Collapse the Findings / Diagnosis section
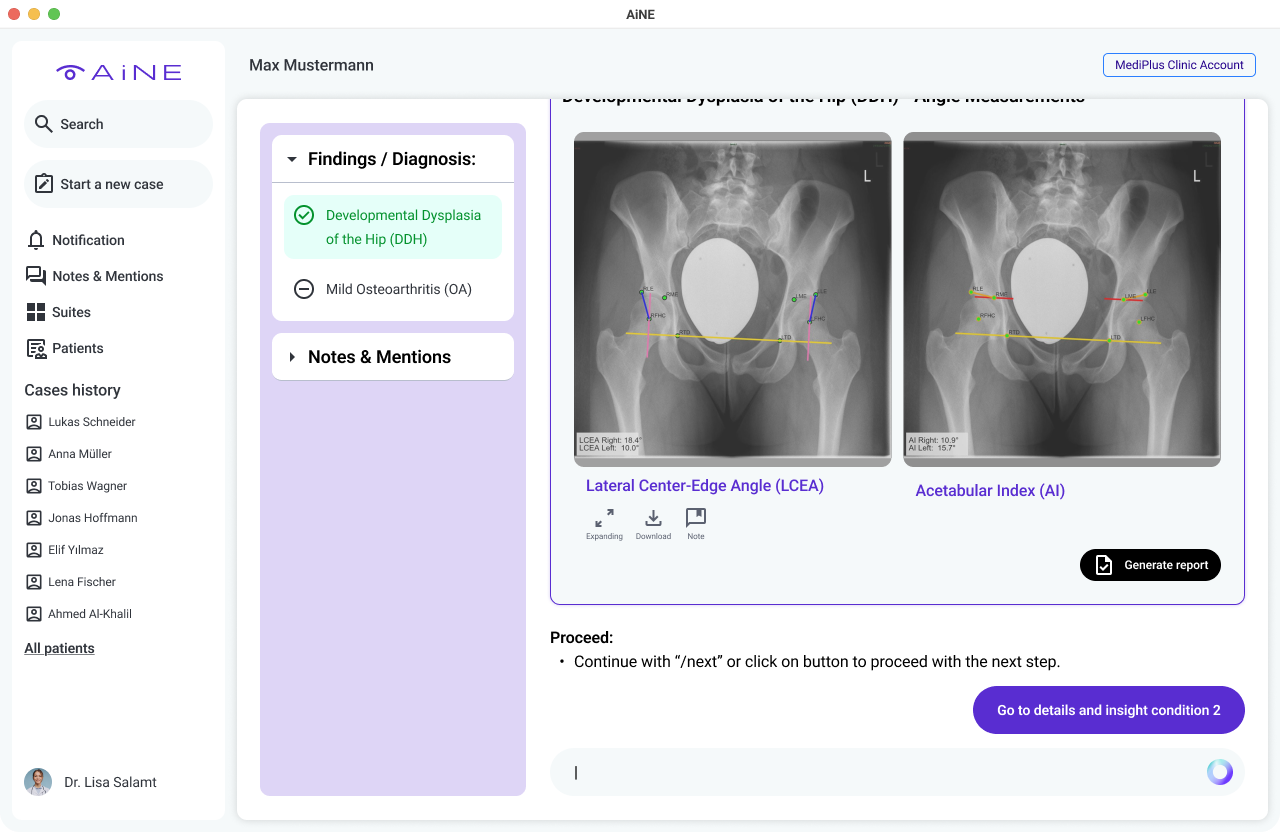 point(292,159)
